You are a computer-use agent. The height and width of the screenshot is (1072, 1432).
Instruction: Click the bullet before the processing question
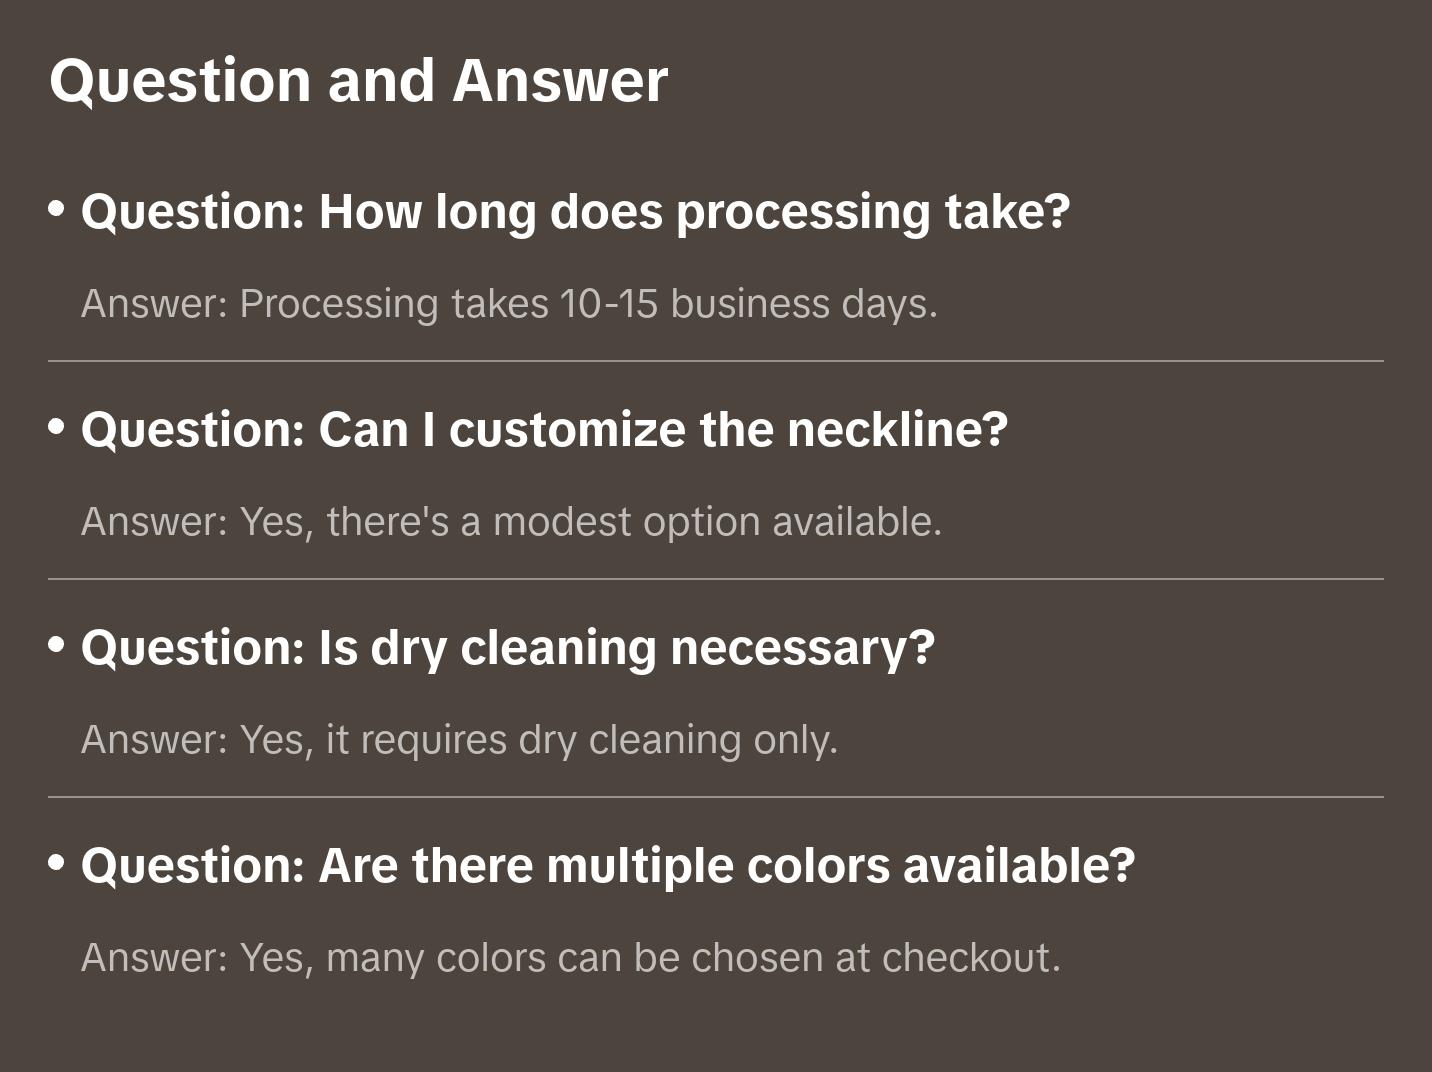(57, 209)
